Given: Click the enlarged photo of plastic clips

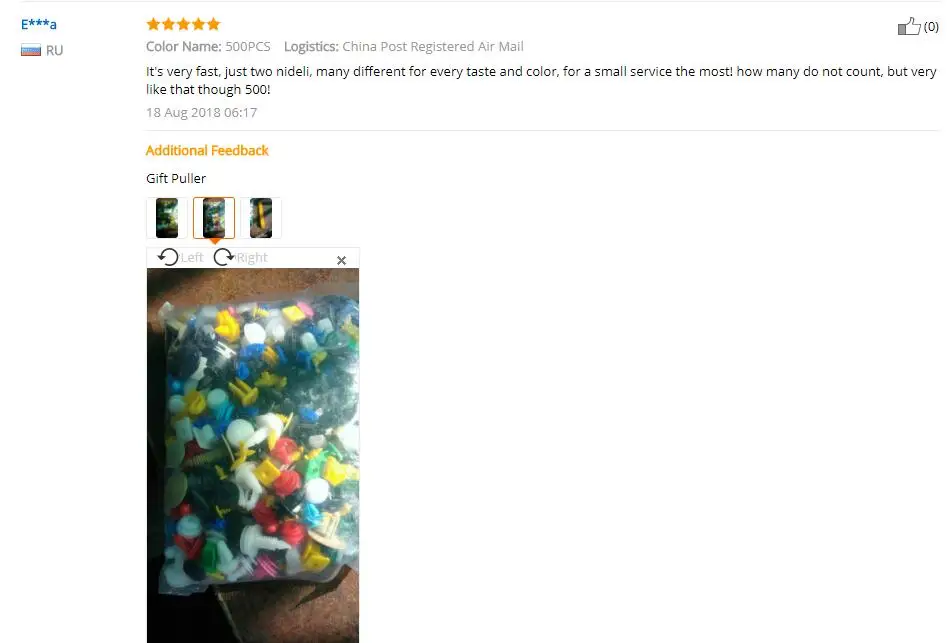Looking at the screenshot, I should pos(253,455).
